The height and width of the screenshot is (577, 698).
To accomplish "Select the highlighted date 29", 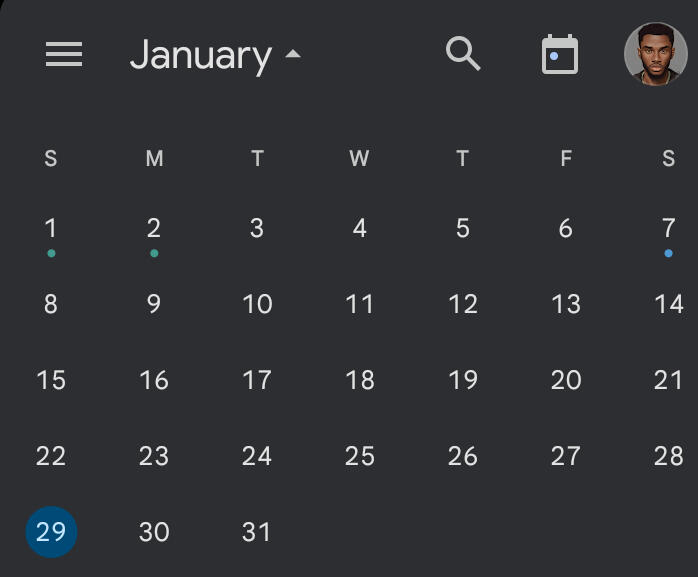I will 51,531.
